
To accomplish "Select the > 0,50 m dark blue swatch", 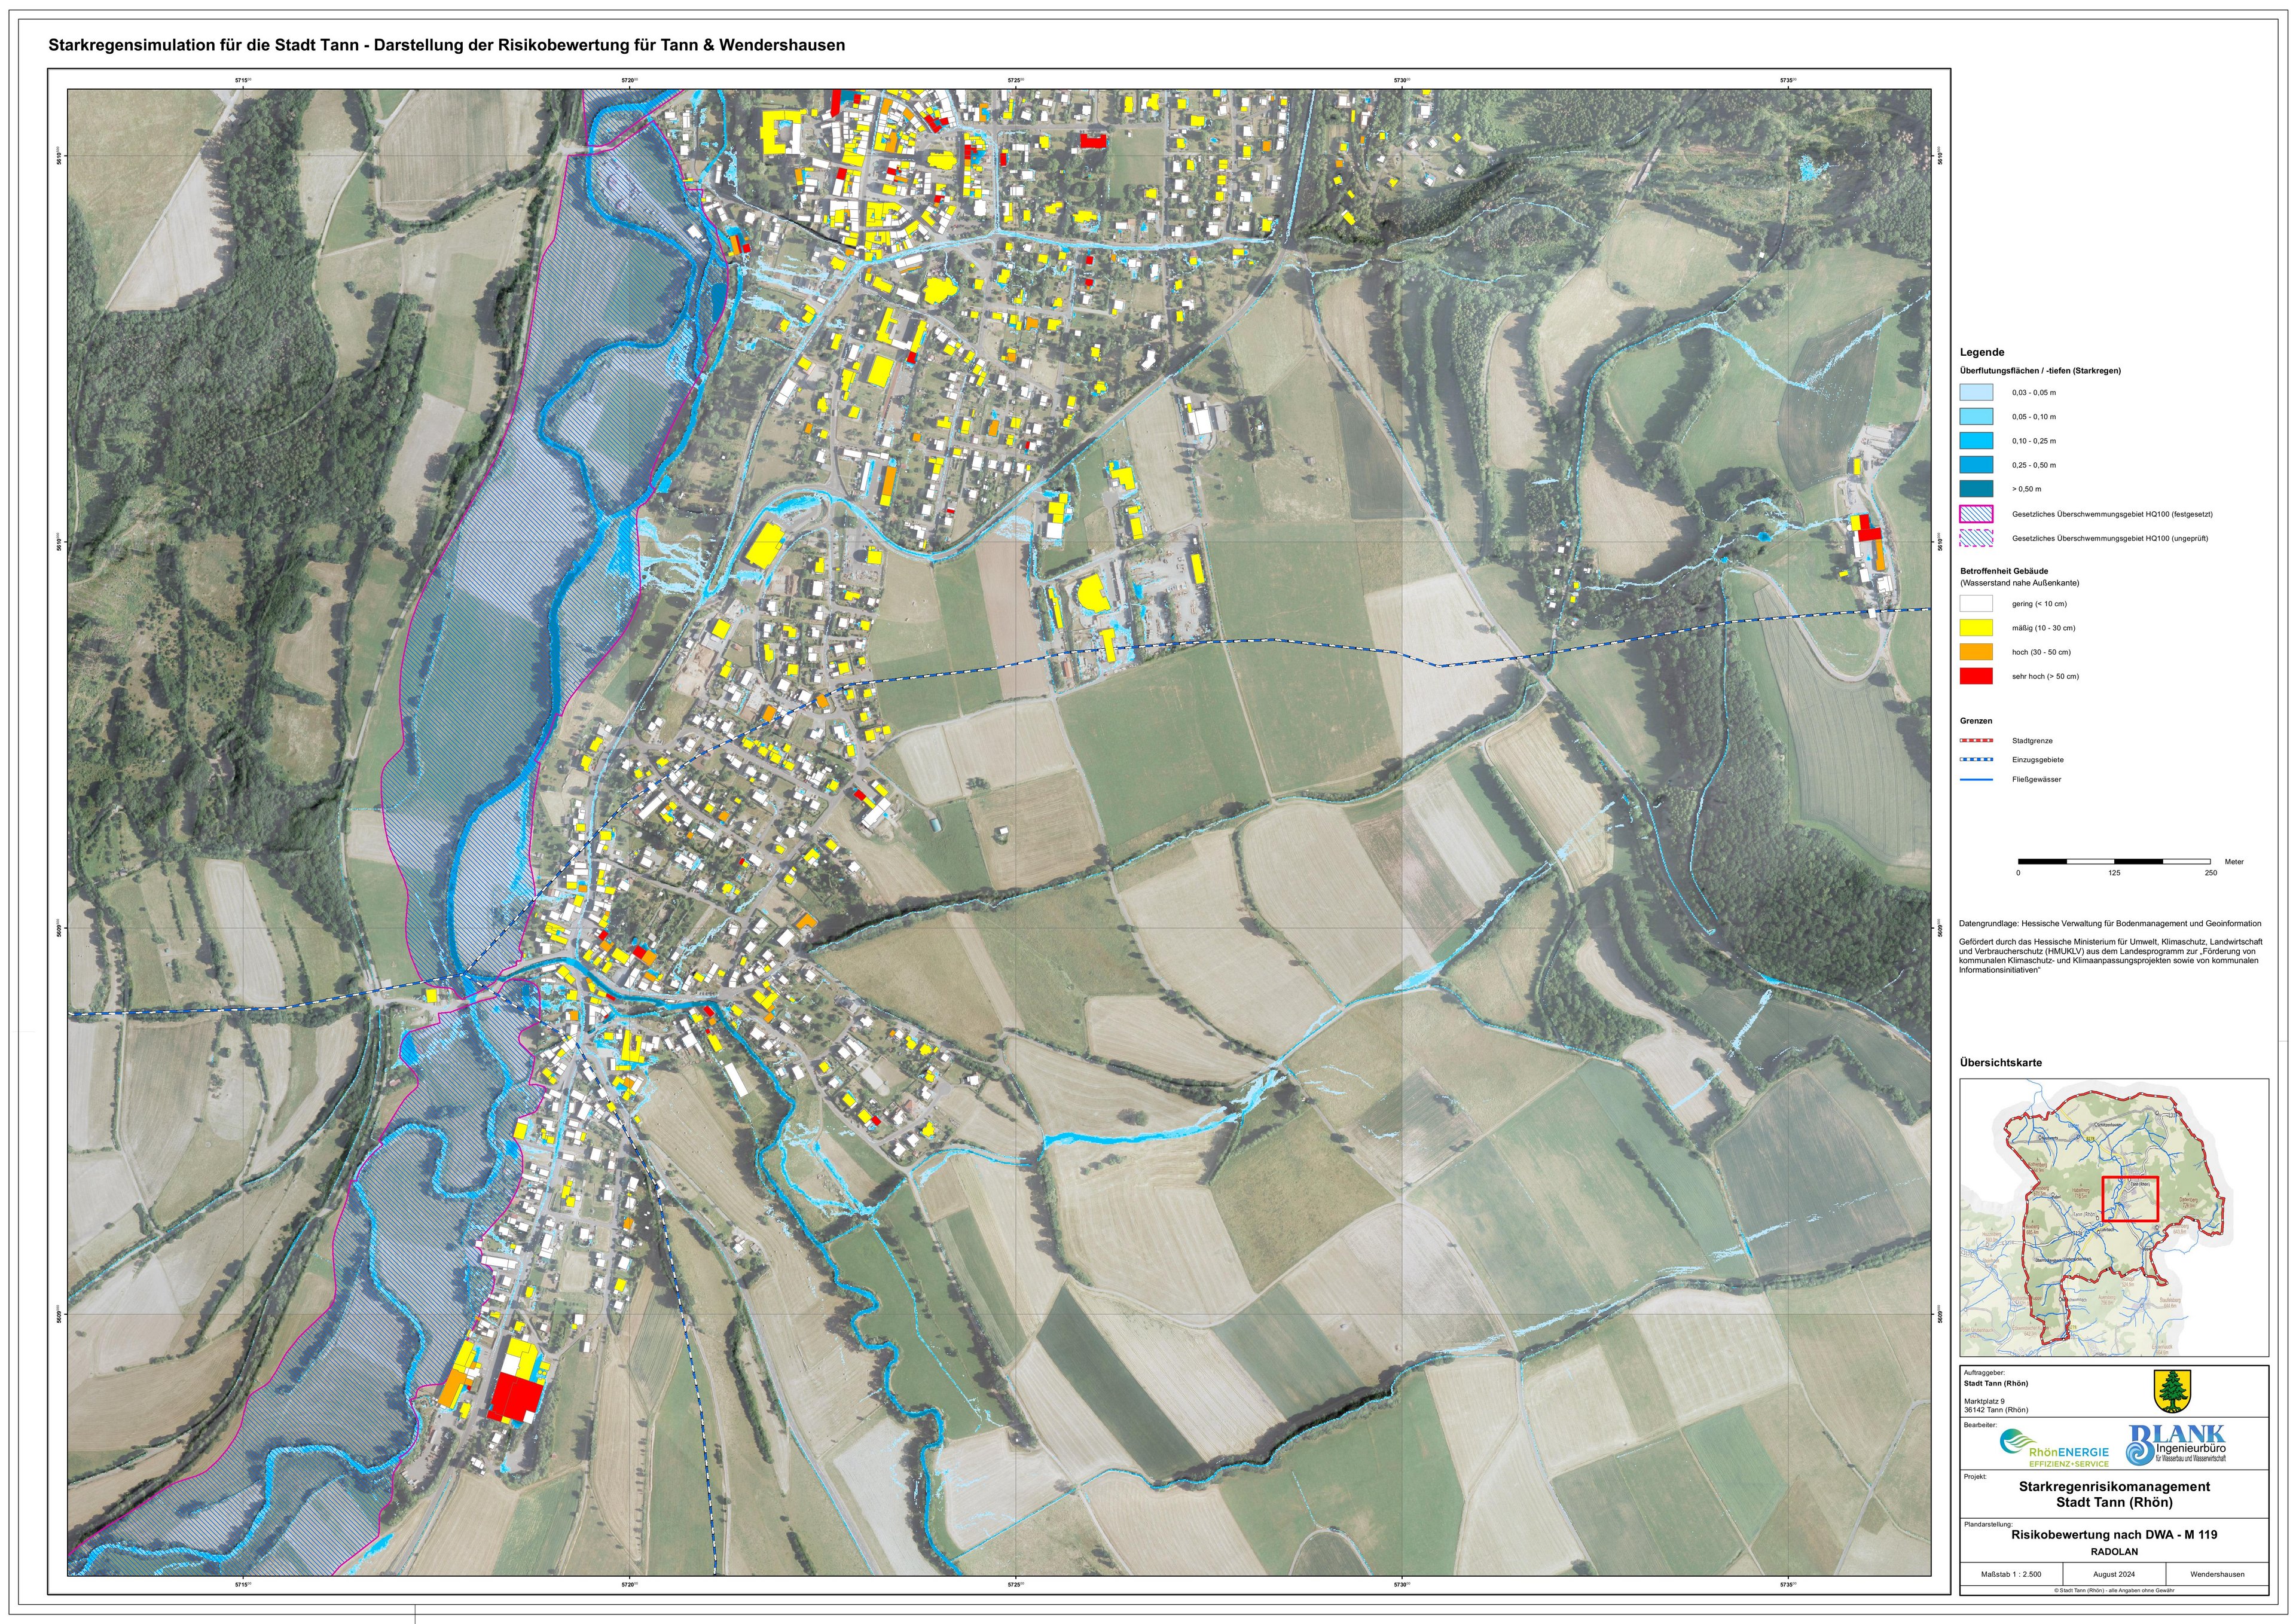I will [1976, 489].
